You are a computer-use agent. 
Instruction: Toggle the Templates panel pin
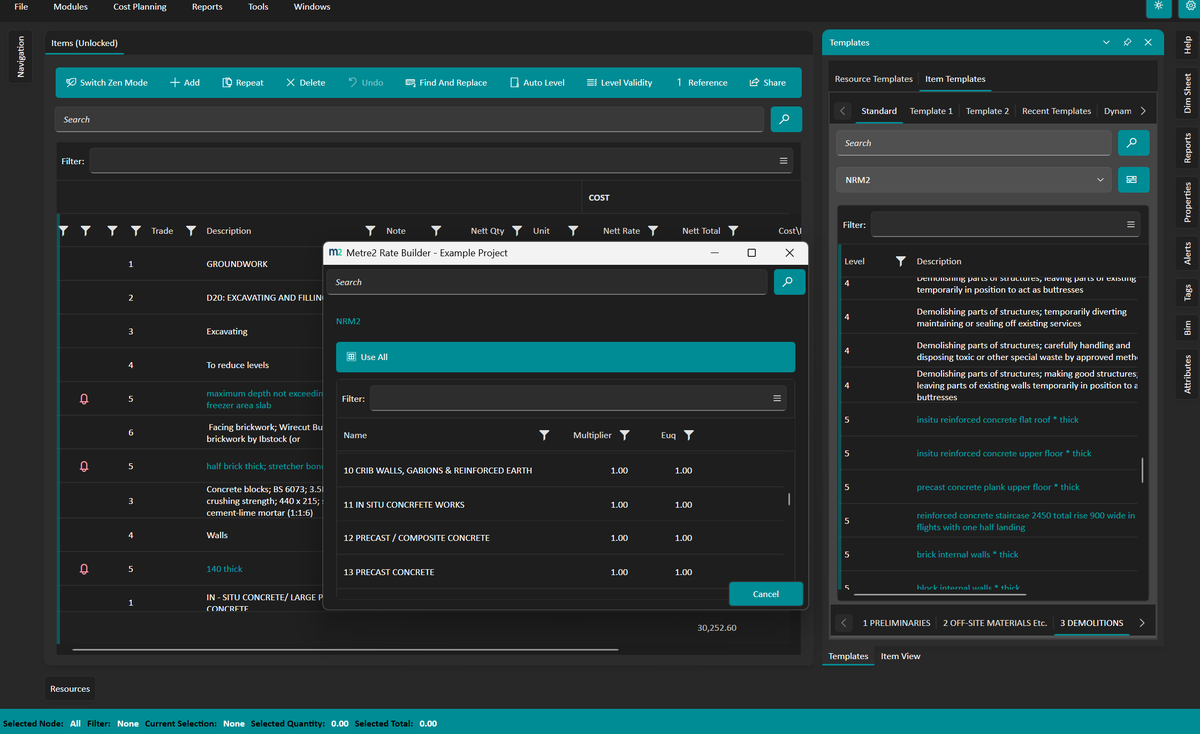[x=1127, y=43]
